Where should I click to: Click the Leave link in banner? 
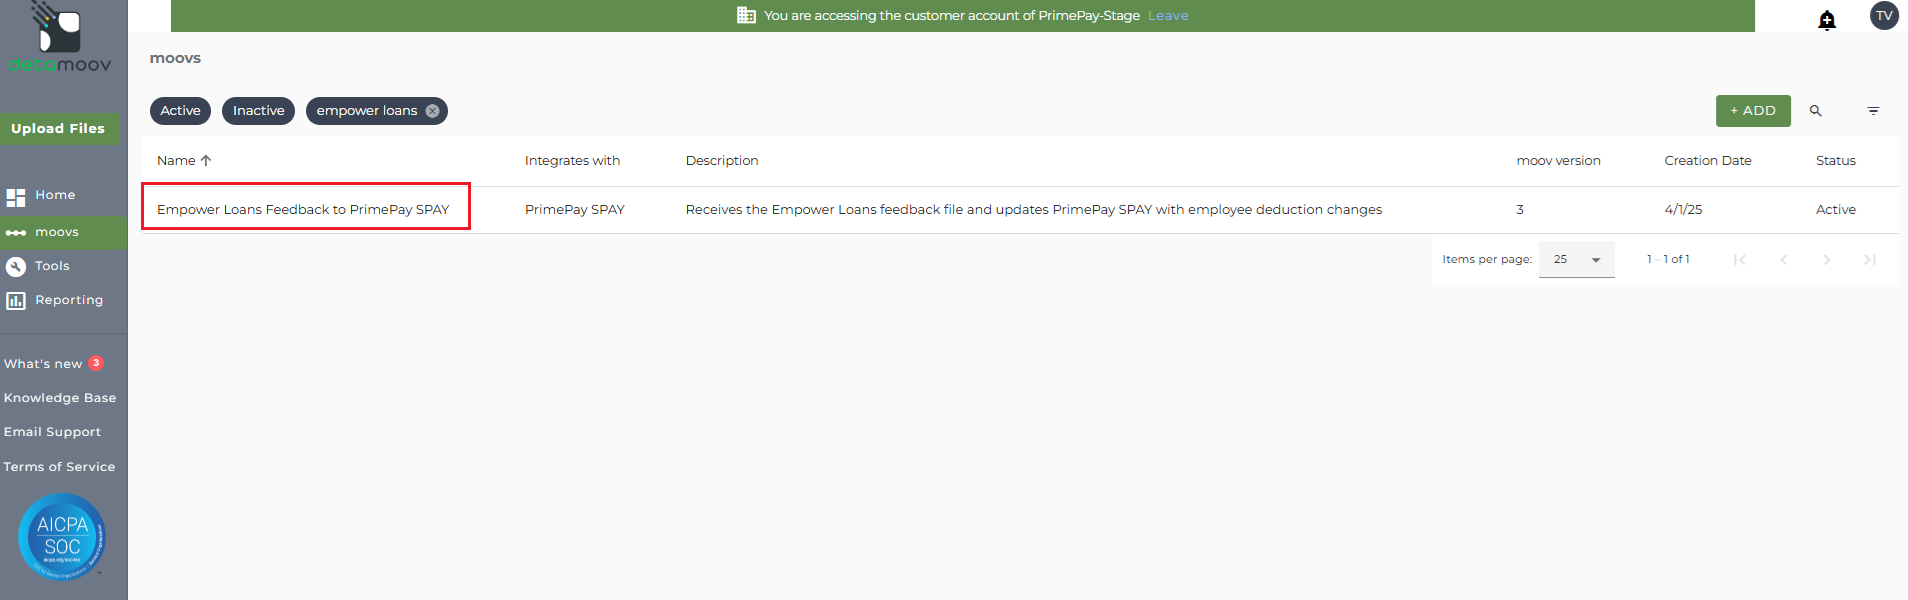(1168, 16)
